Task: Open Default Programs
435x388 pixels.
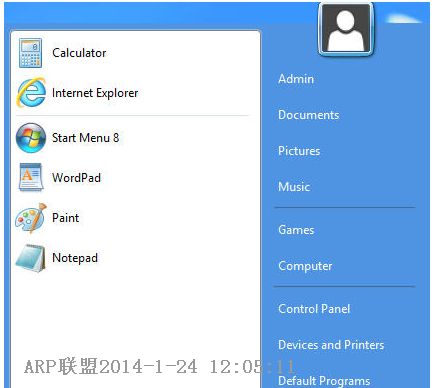Action: [324, 381]
